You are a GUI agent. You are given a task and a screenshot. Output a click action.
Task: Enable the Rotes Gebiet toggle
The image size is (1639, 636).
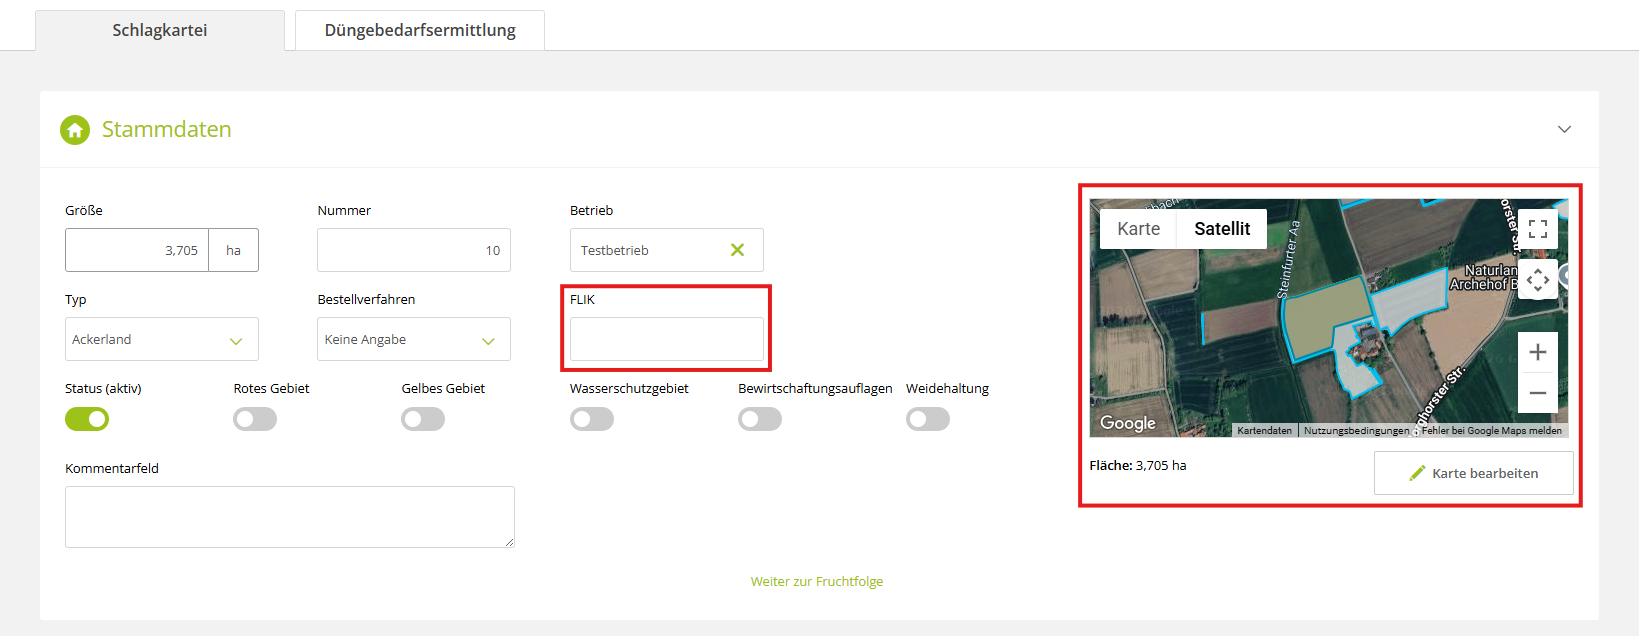(x=255, y=419)
